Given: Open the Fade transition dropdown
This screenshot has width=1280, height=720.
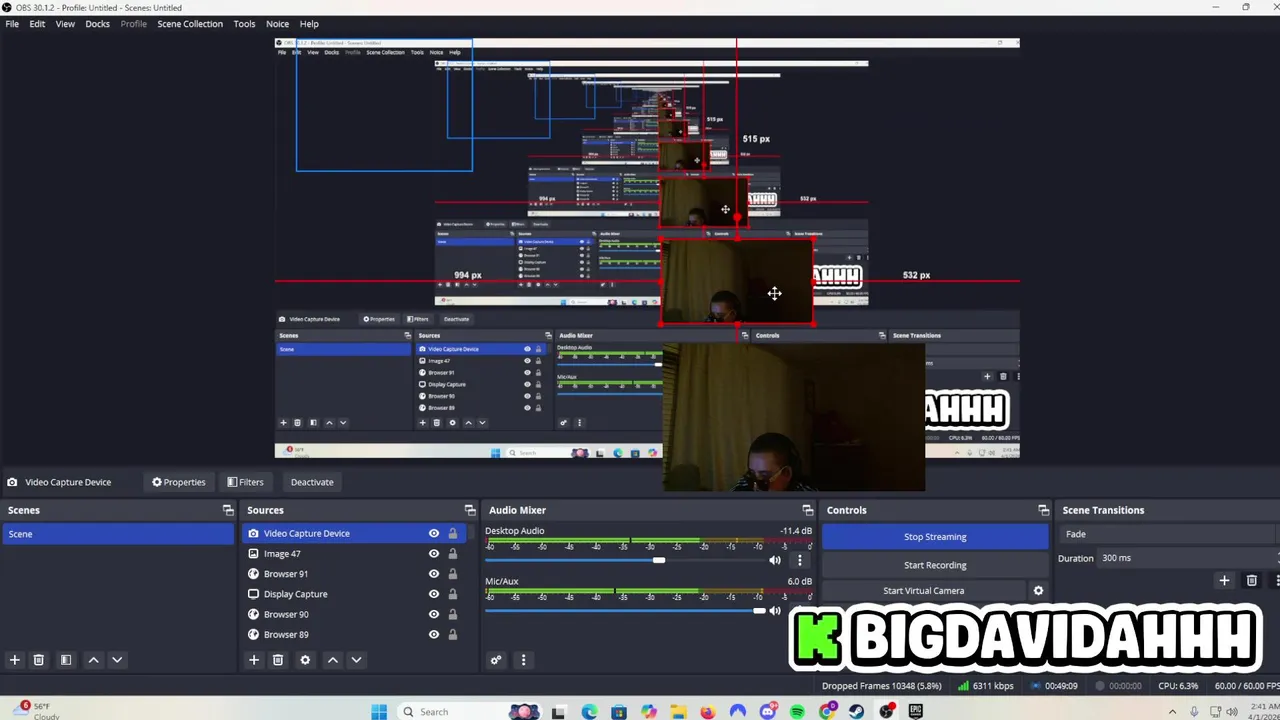Looking at the screenshot, I should coord(1170,534).
